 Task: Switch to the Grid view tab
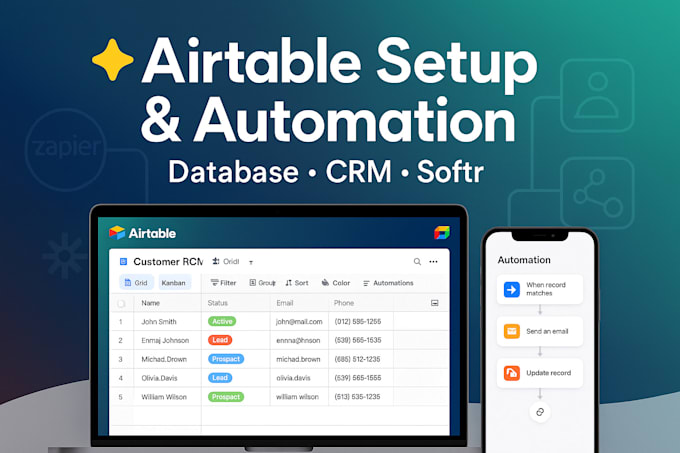coord(136,283)
